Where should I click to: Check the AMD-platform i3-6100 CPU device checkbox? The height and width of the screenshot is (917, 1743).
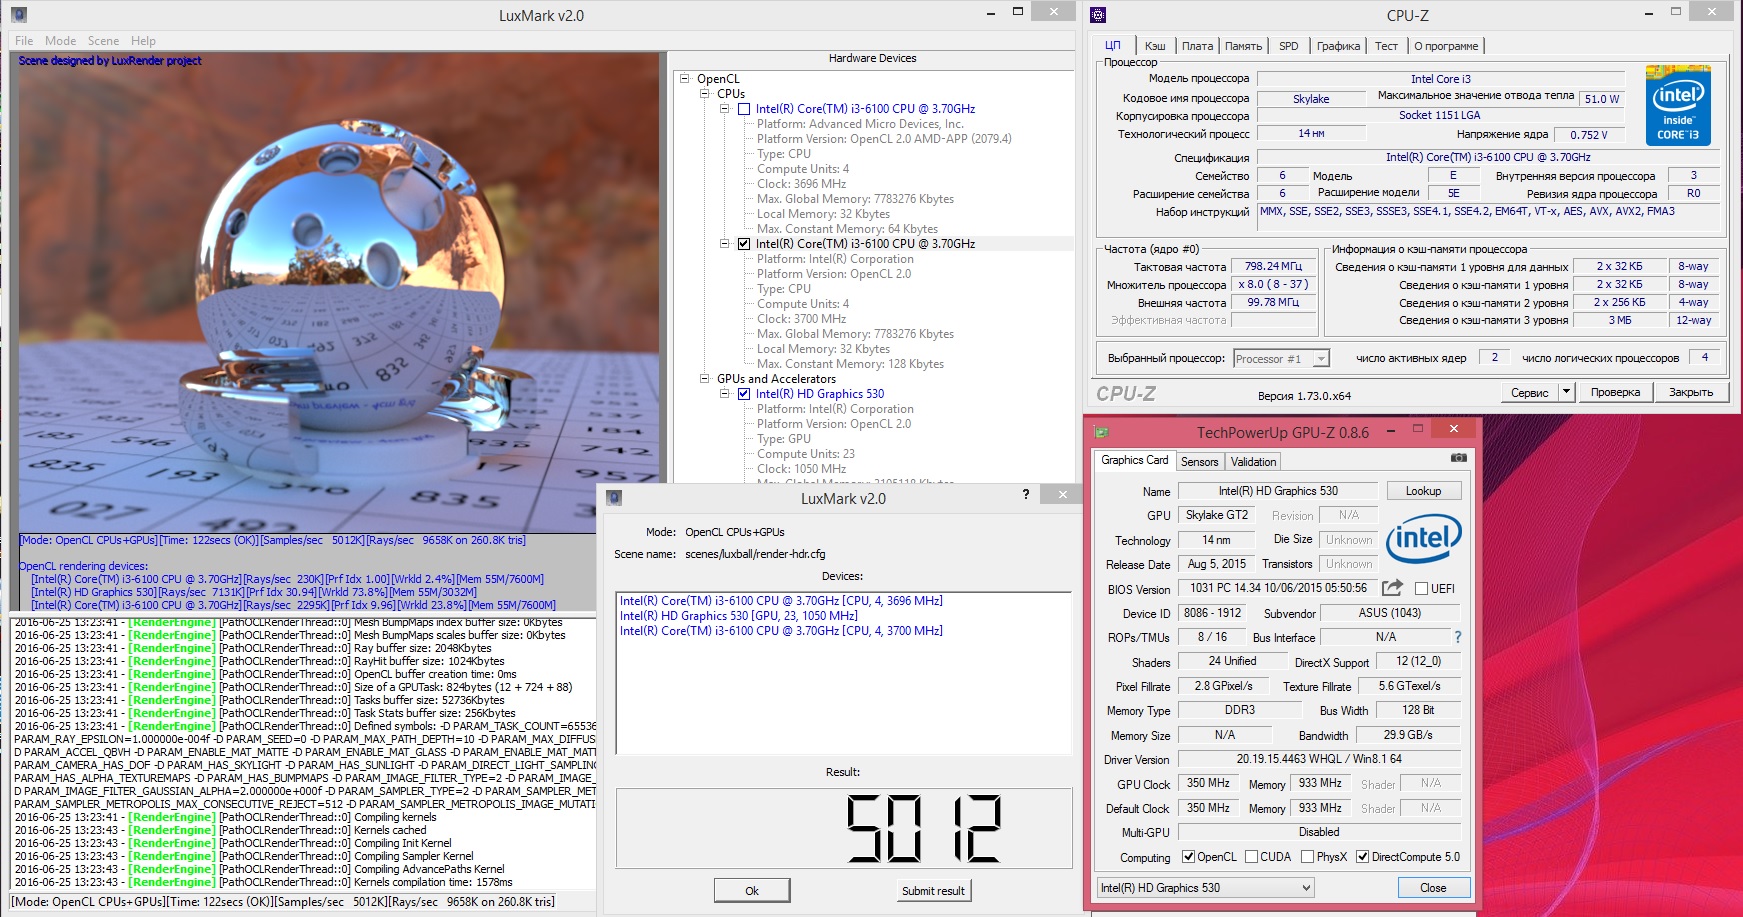743,109
